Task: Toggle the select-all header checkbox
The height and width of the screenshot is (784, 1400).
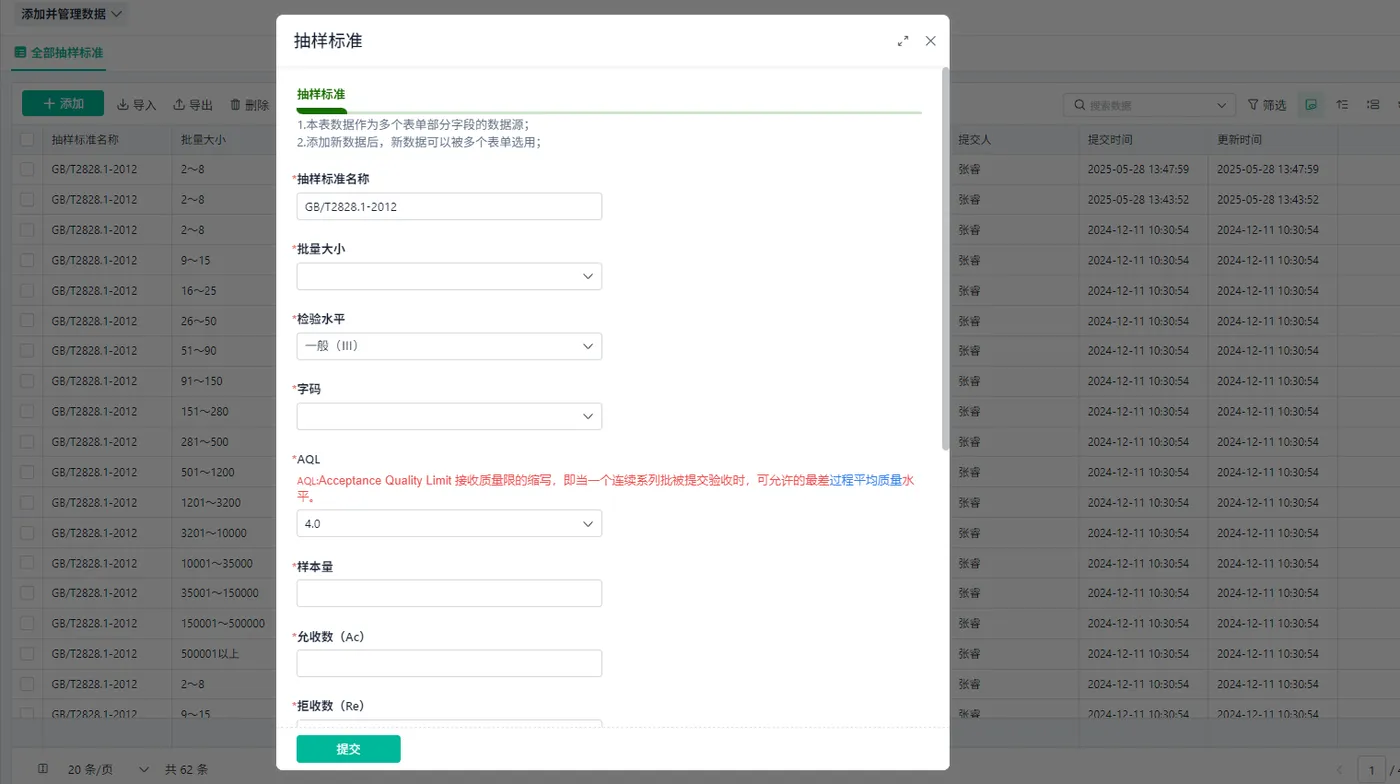Action: point(27,140)
